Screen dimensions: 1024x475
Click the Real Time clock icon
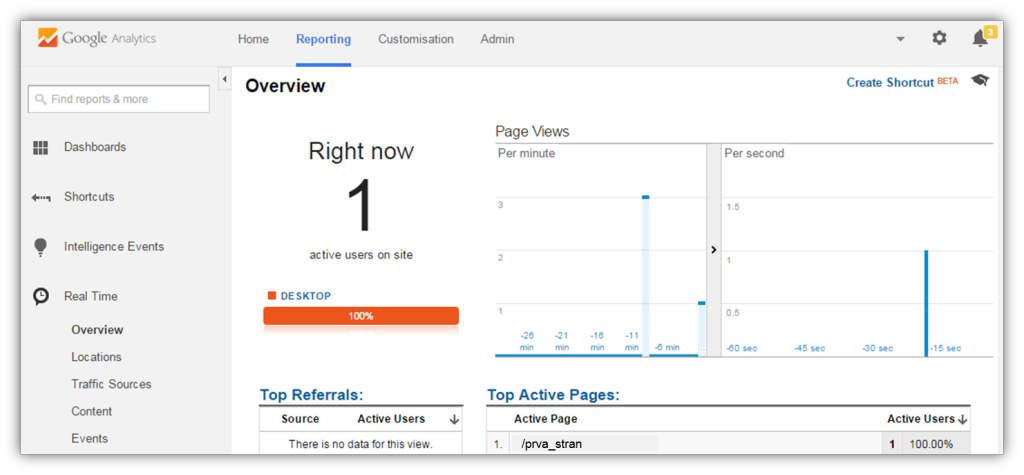[x=41, y=296]
